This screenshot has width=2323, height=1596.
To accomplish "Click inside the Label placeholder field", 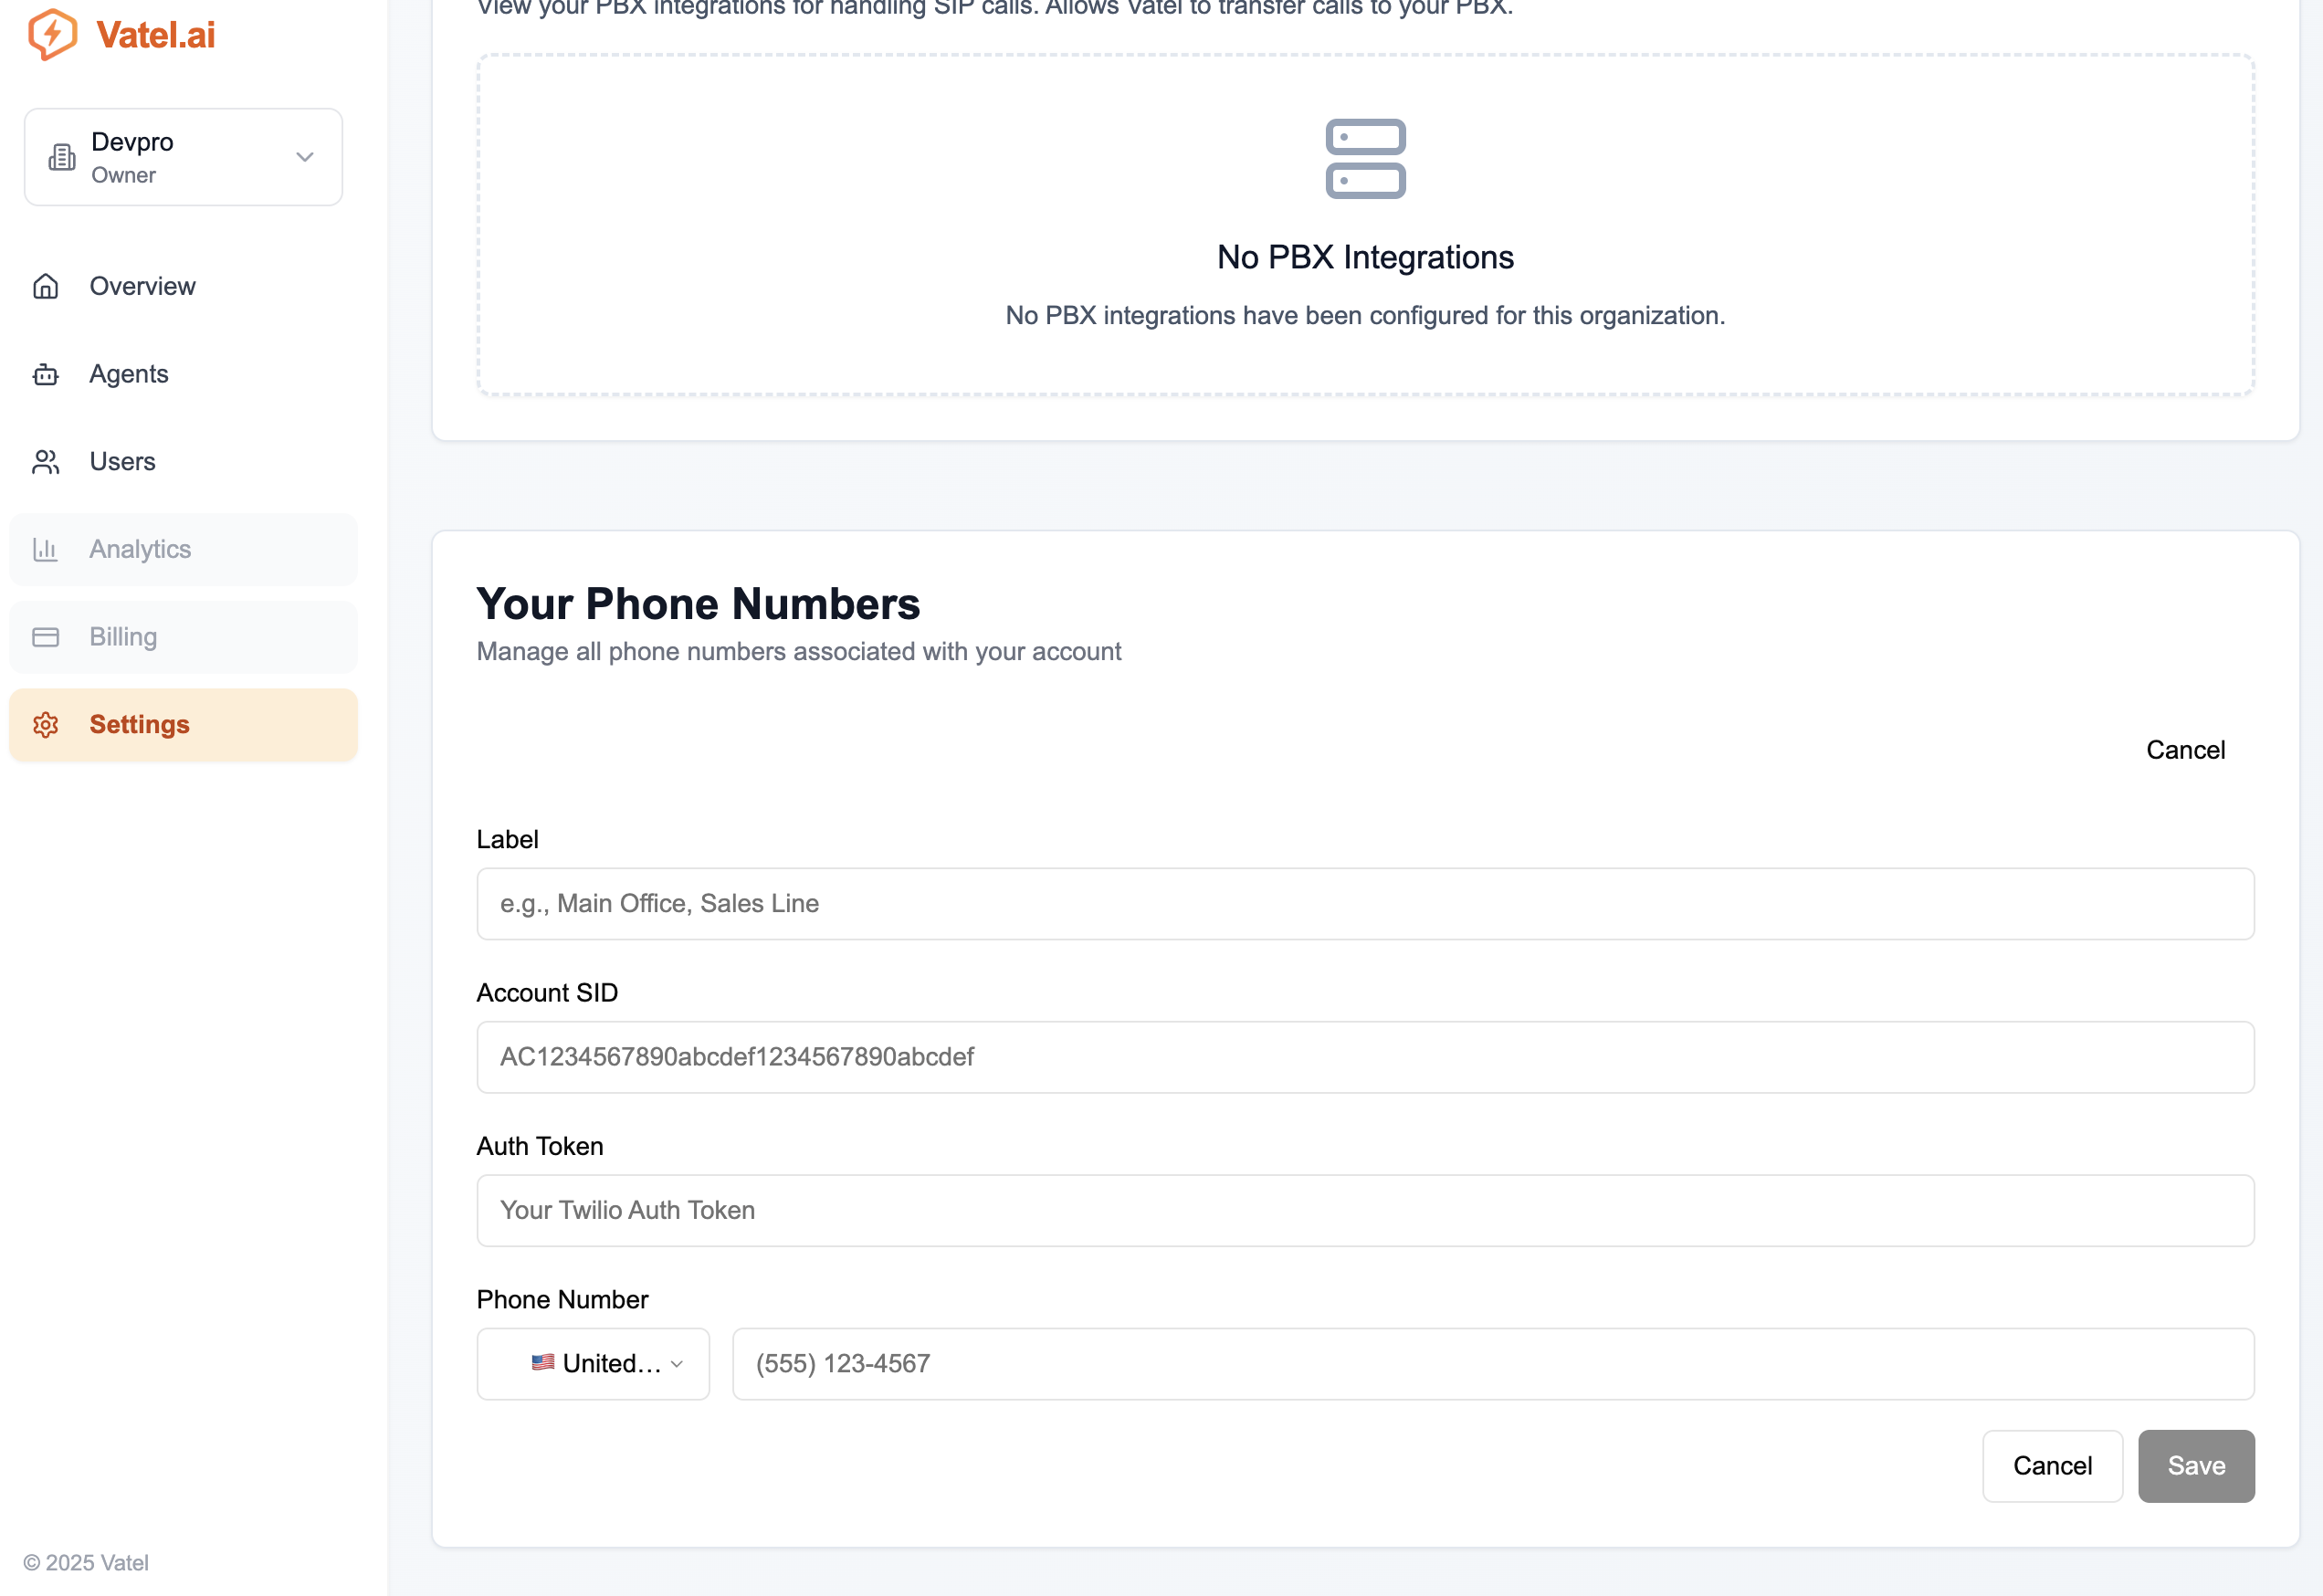I will click(1364, 903).
